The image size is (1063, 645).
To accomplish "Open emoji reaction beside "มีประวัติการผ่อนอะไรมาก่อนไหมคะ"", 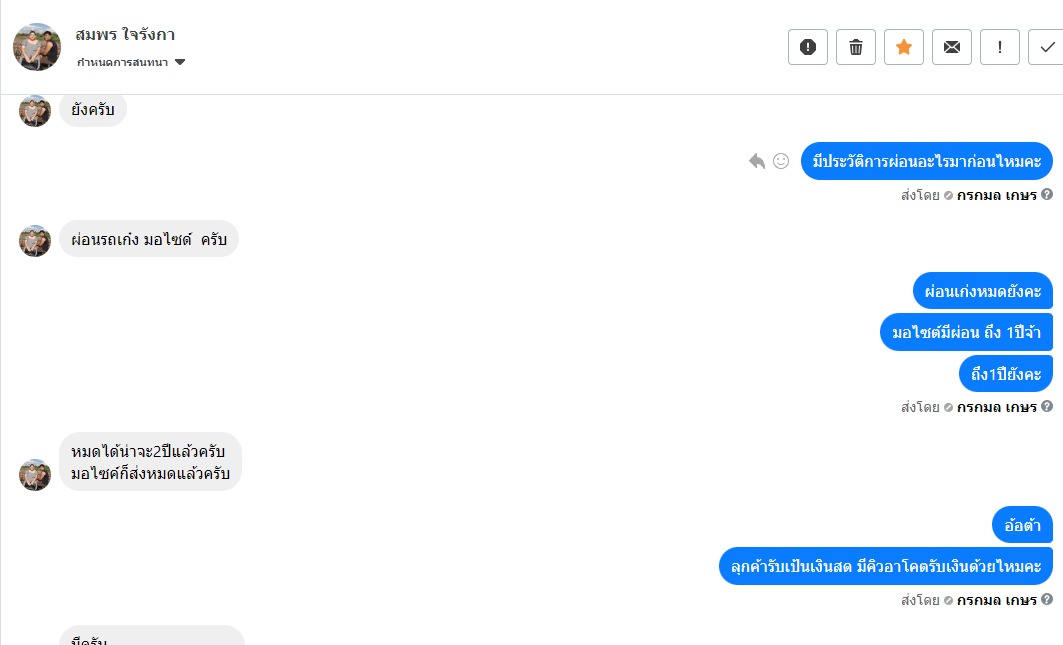I will [781, 161].
